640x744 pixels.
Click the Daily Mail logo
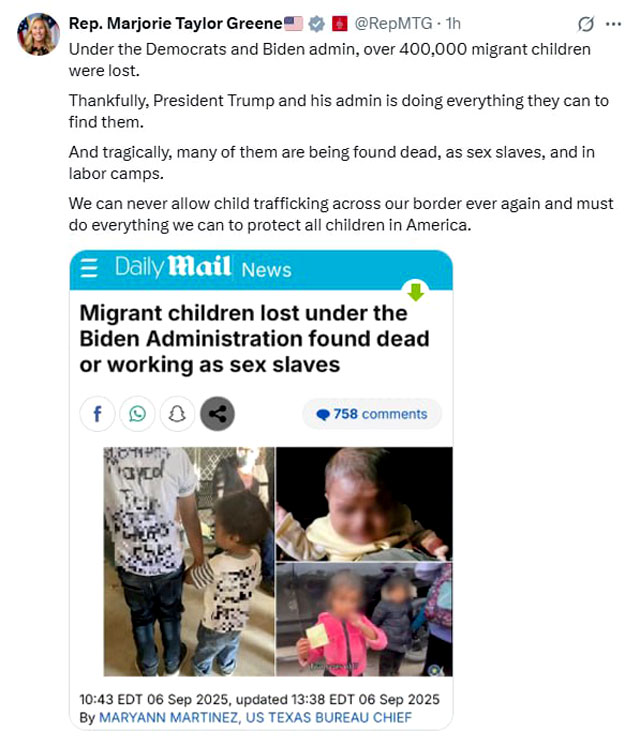coord(173,266)
